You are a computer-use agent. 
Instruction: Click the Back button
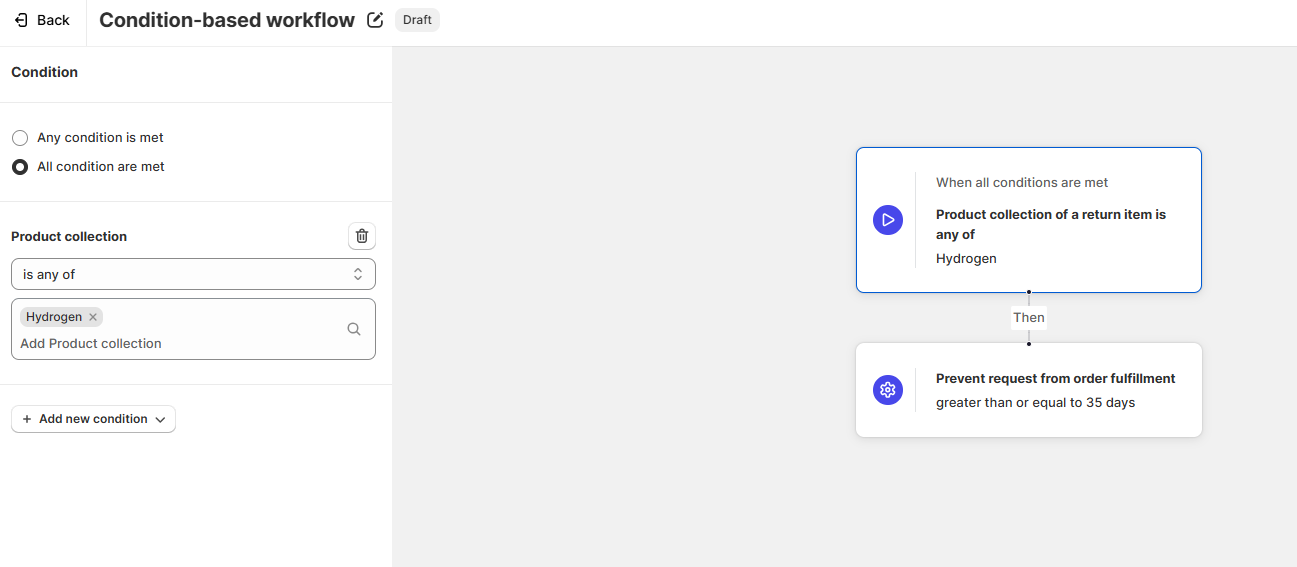coord(42,20)
